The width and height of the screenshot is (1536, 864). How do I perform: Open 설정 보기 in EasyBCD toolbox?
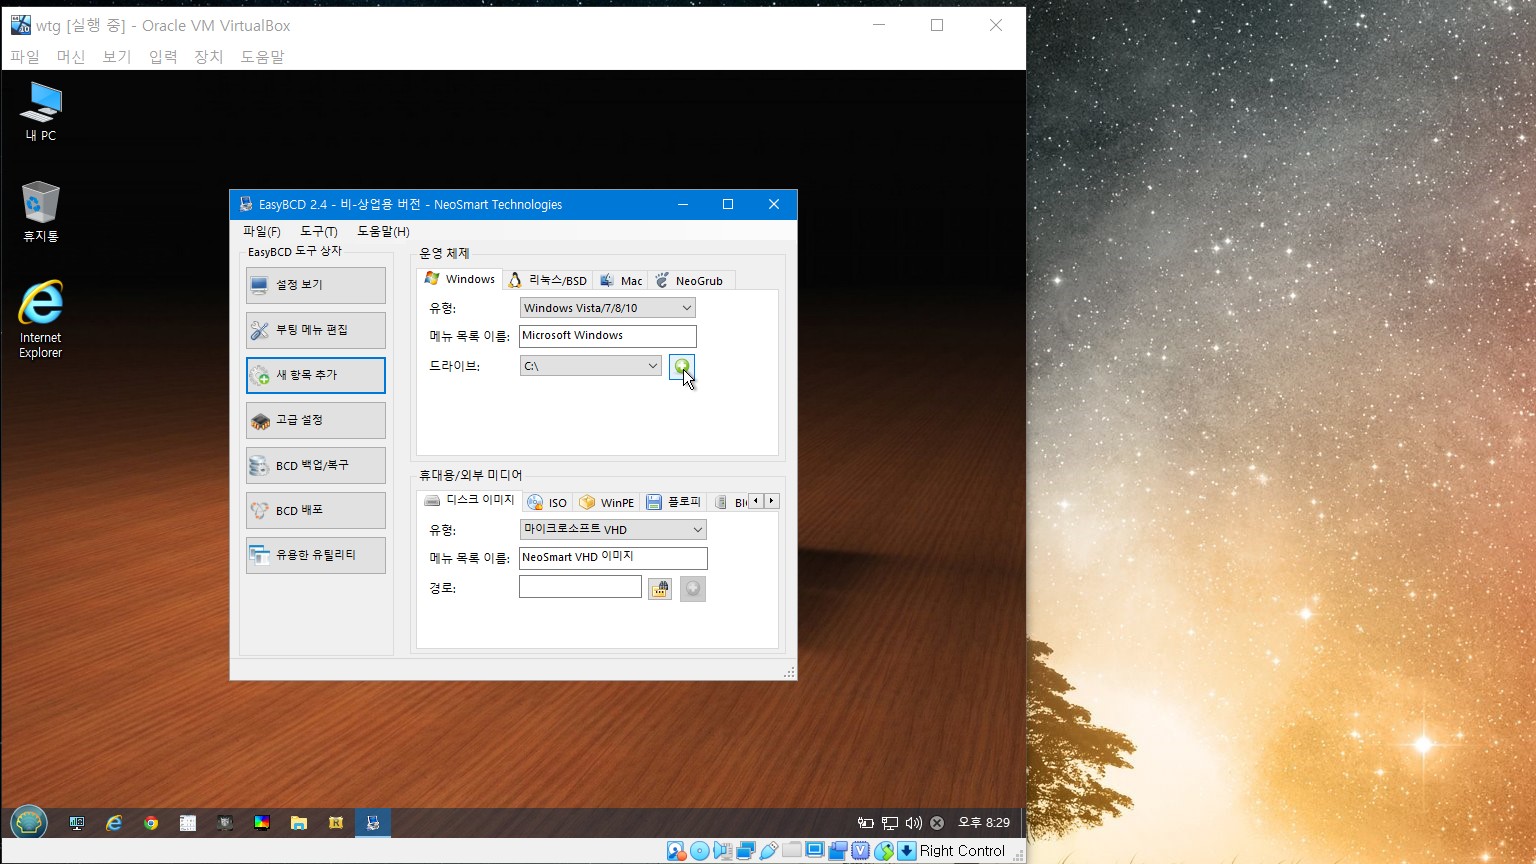pos(316,285)
